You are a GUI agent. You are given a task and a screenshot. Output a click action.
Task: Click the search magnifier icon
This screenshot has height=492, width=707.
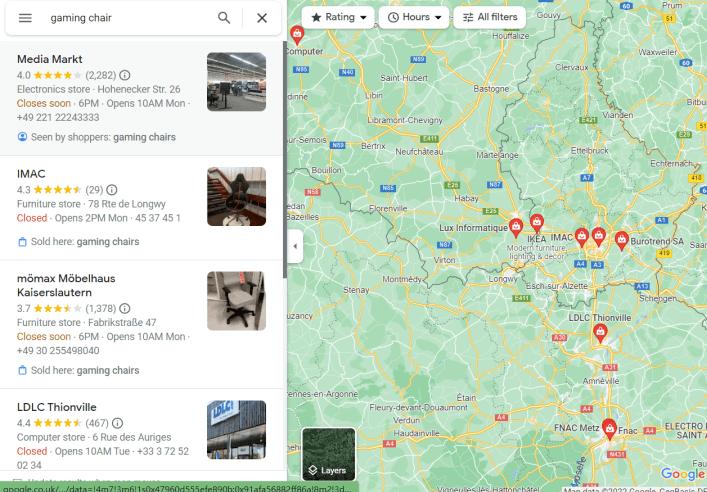[224, 18]
